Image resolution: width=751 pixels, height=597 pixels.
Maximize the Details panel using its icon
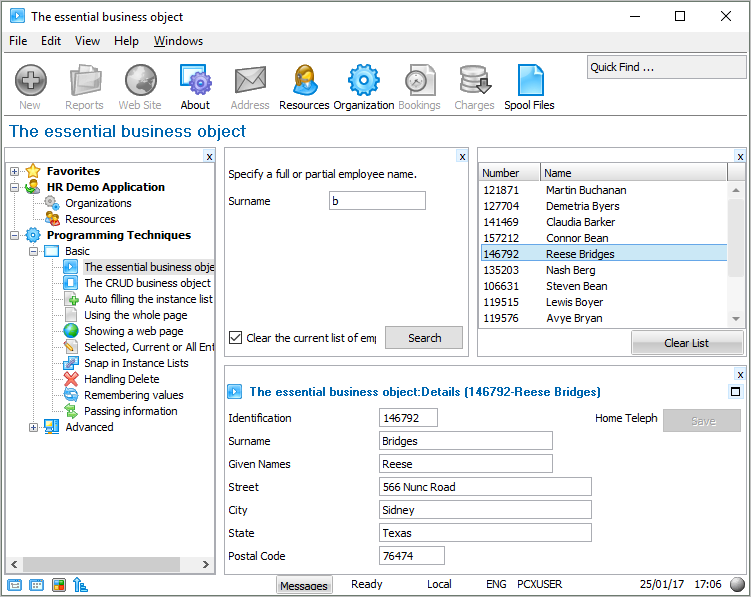(736, 392)
